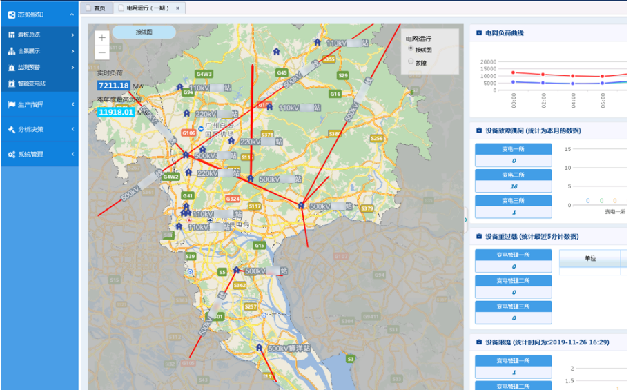Toggle the orange legend circle in the bar chart
The image size is (627, 390).
coord(615,200)
